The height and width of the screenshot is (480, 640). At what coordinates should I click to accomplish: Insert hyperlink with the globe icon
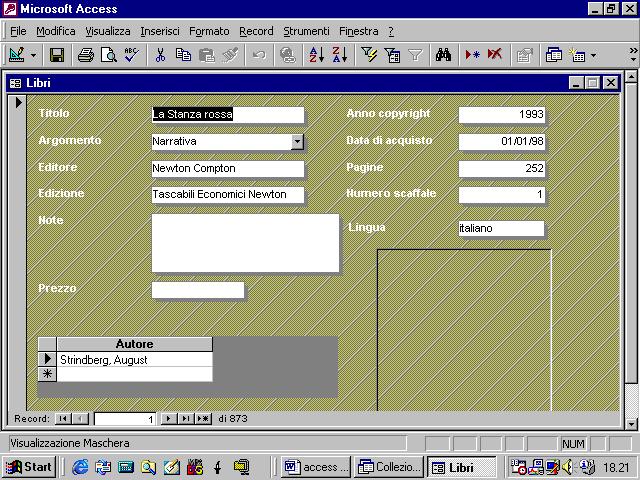tap(288, 55)
